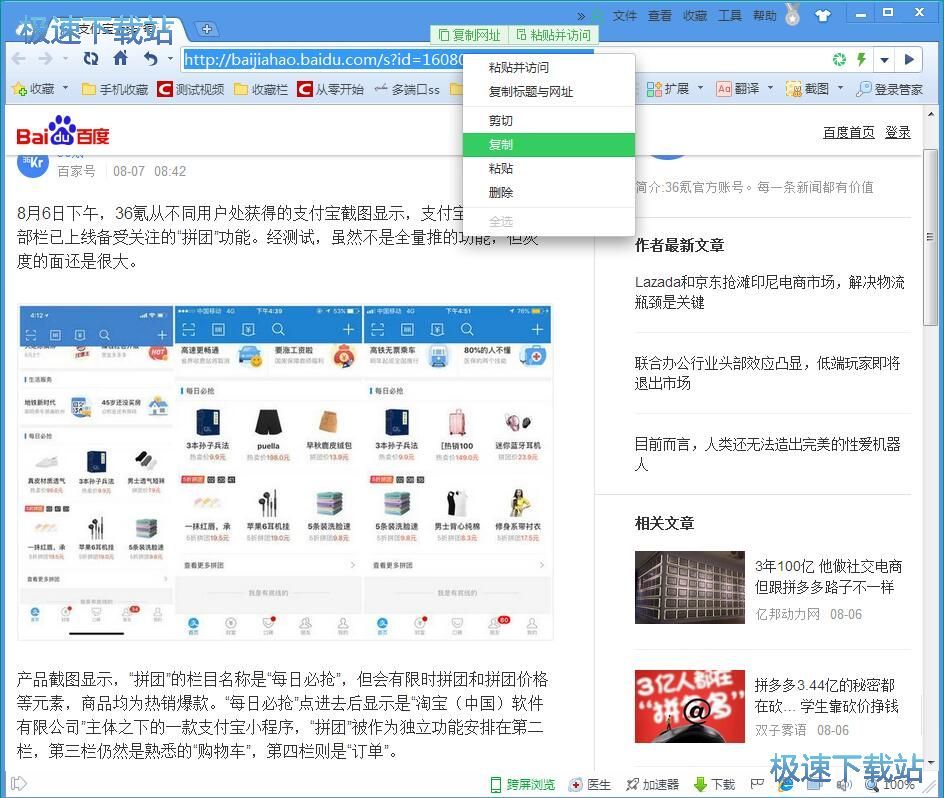Open the 工具 menu
The height and width of the screenshot is (798, 944).
[x=730, y=16]
